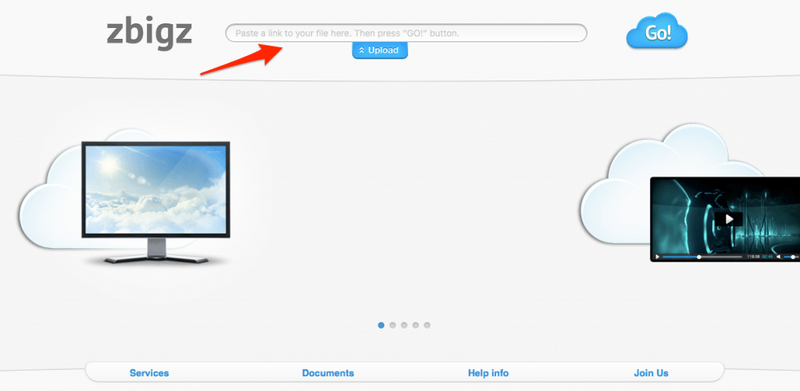Click the small play button in video controls
This screenshot has height=391, width=800.
pyautogui.click(x=658, y=257)
